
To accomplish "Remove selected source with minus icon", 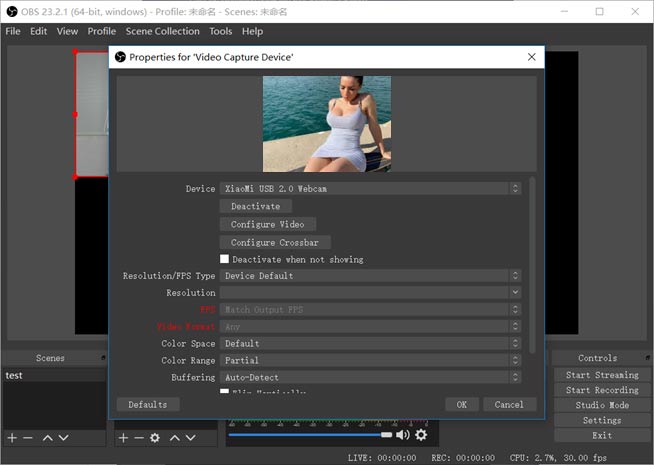I will [139, 438].
